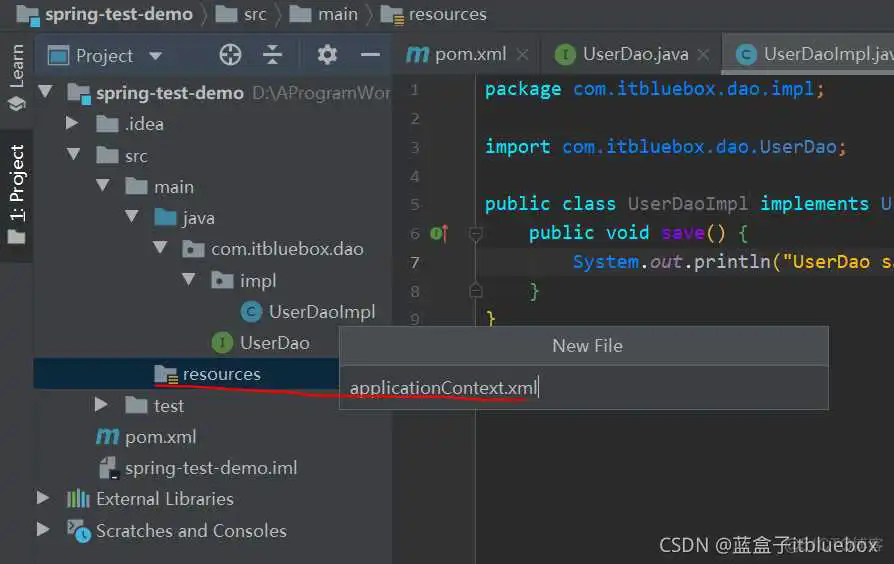Click the Collapse All icon in Project panel
The image size is (894, 564).
point(272,55)
